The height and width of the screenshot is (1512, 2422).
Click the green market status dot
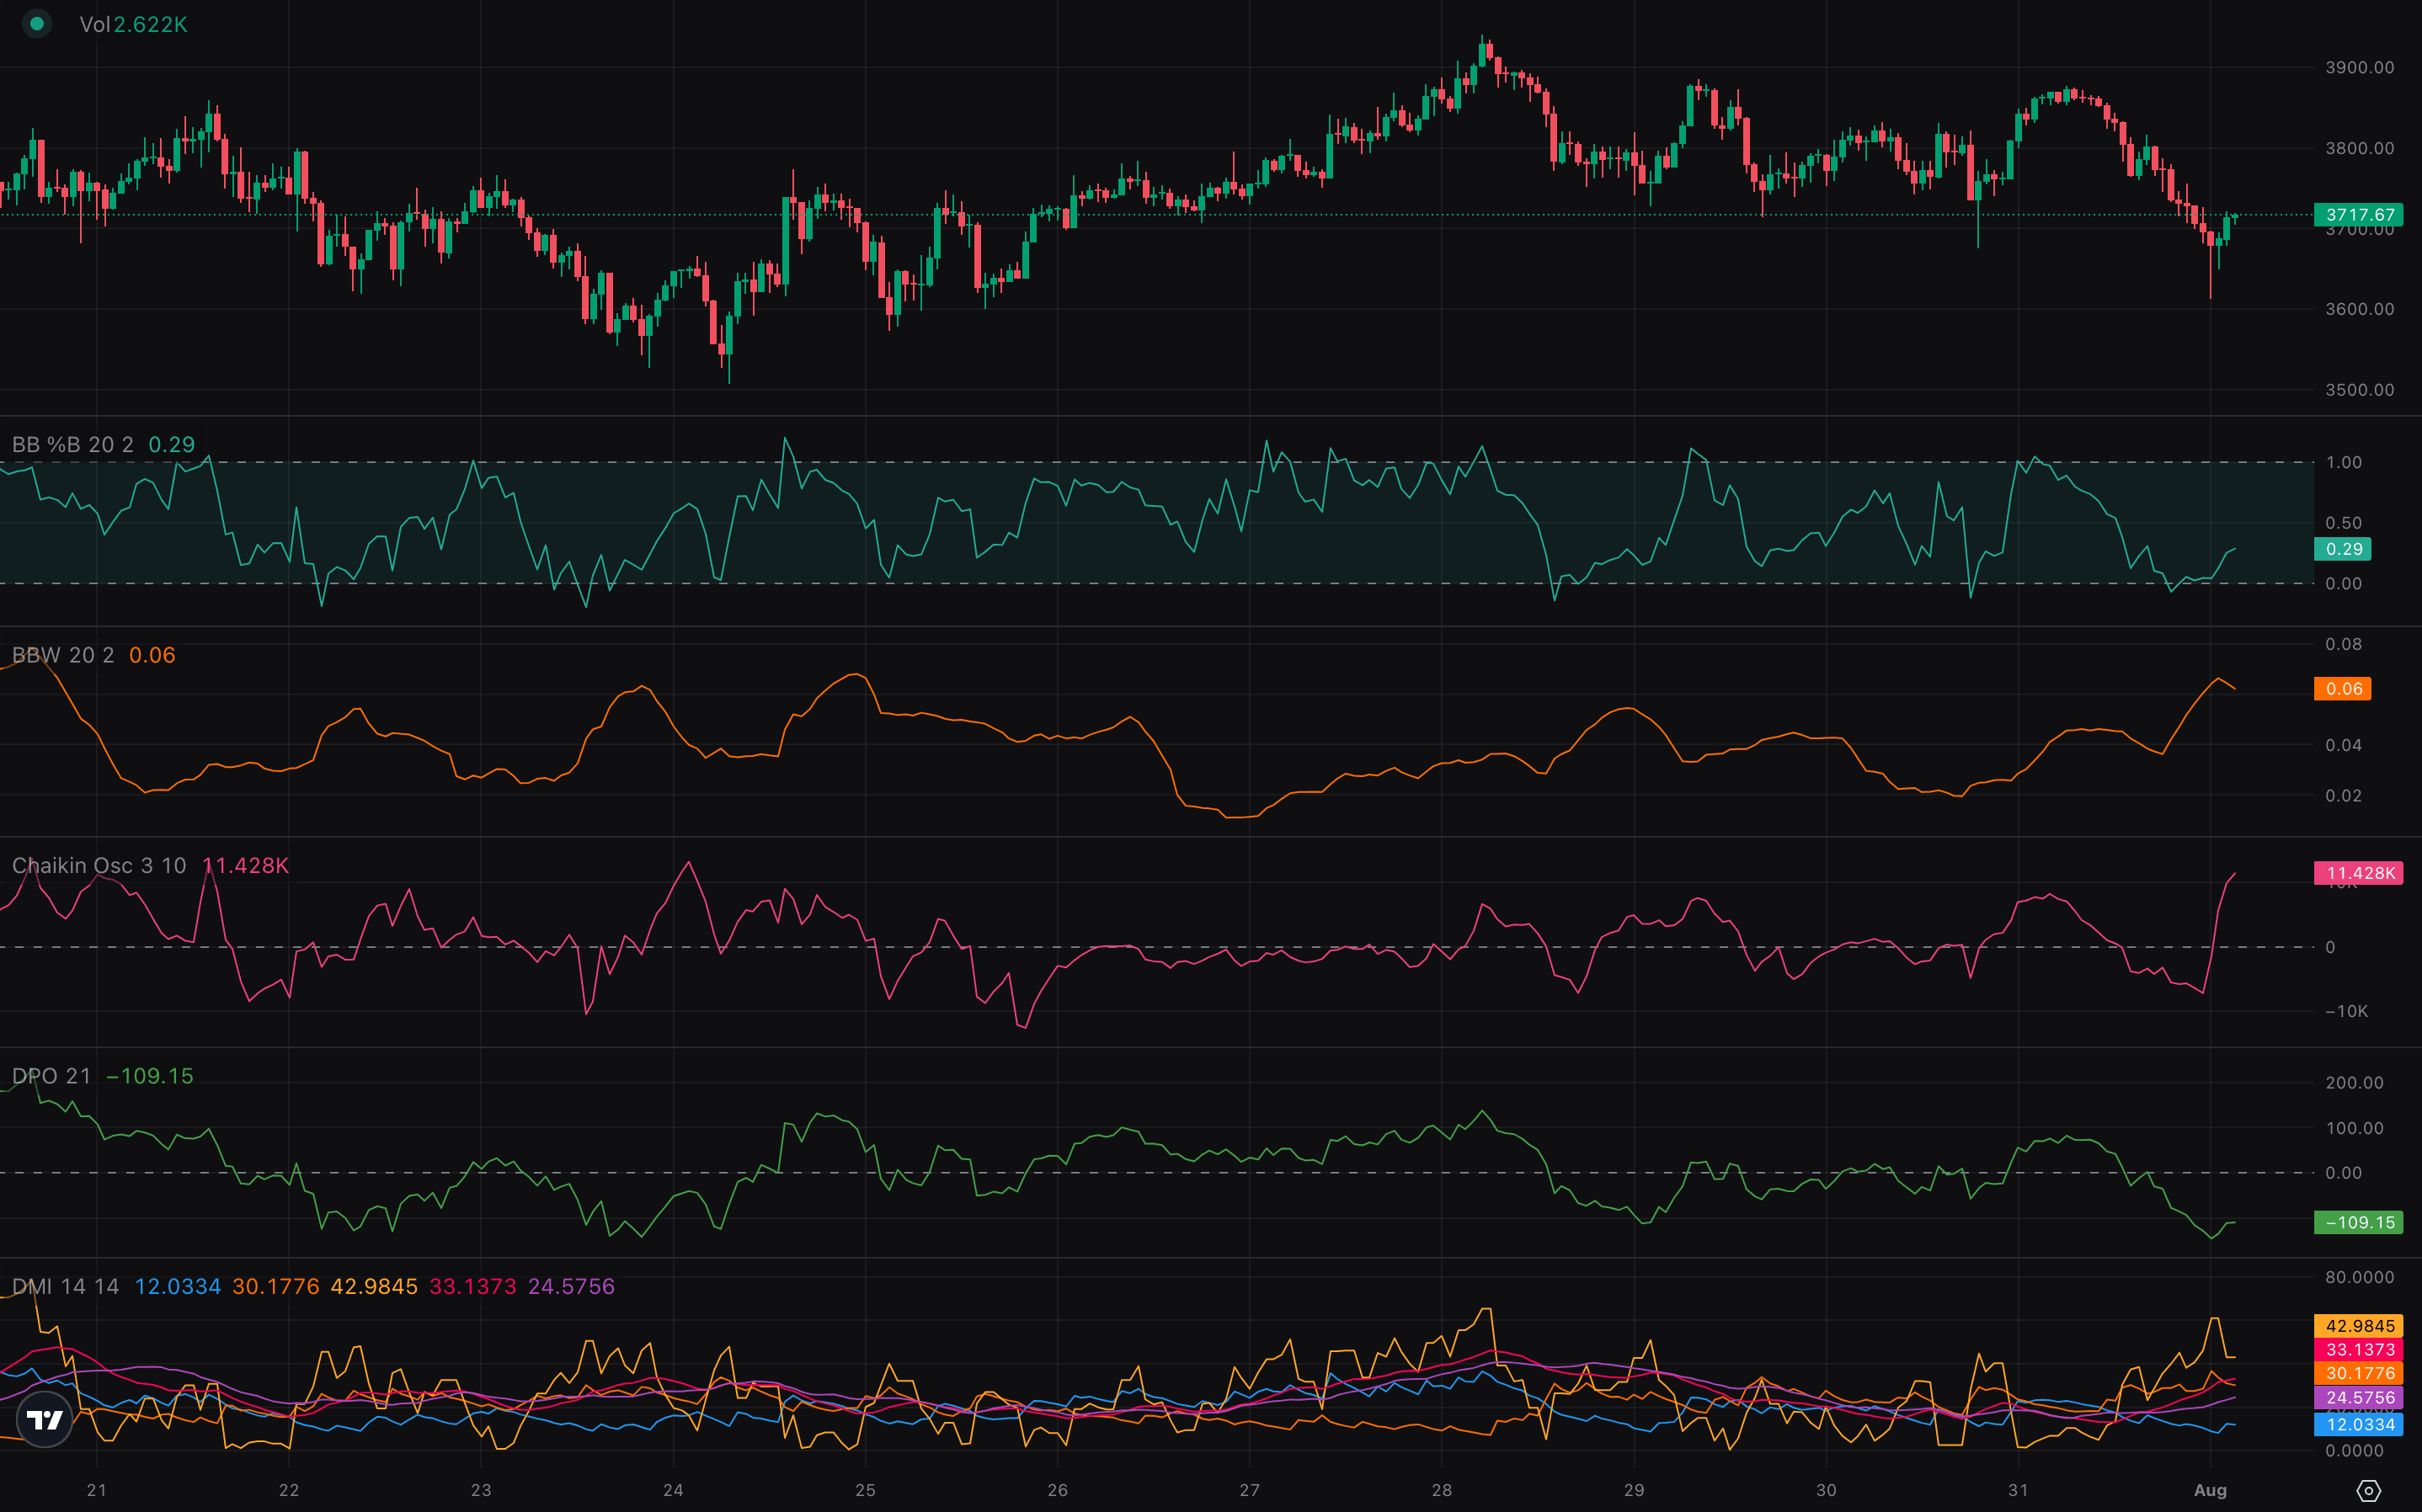coord(37,23)
